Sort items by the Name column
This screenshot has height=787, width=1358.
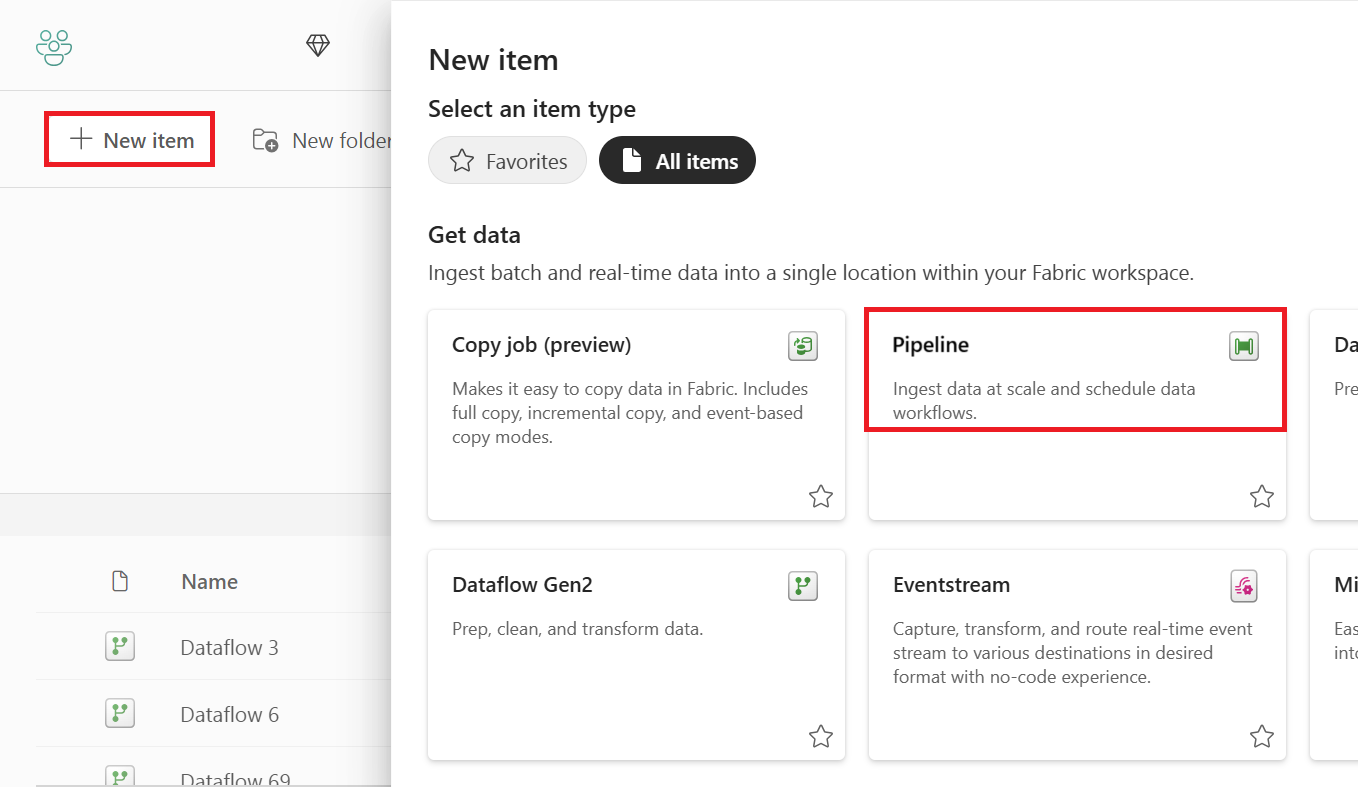click(208, 581)
